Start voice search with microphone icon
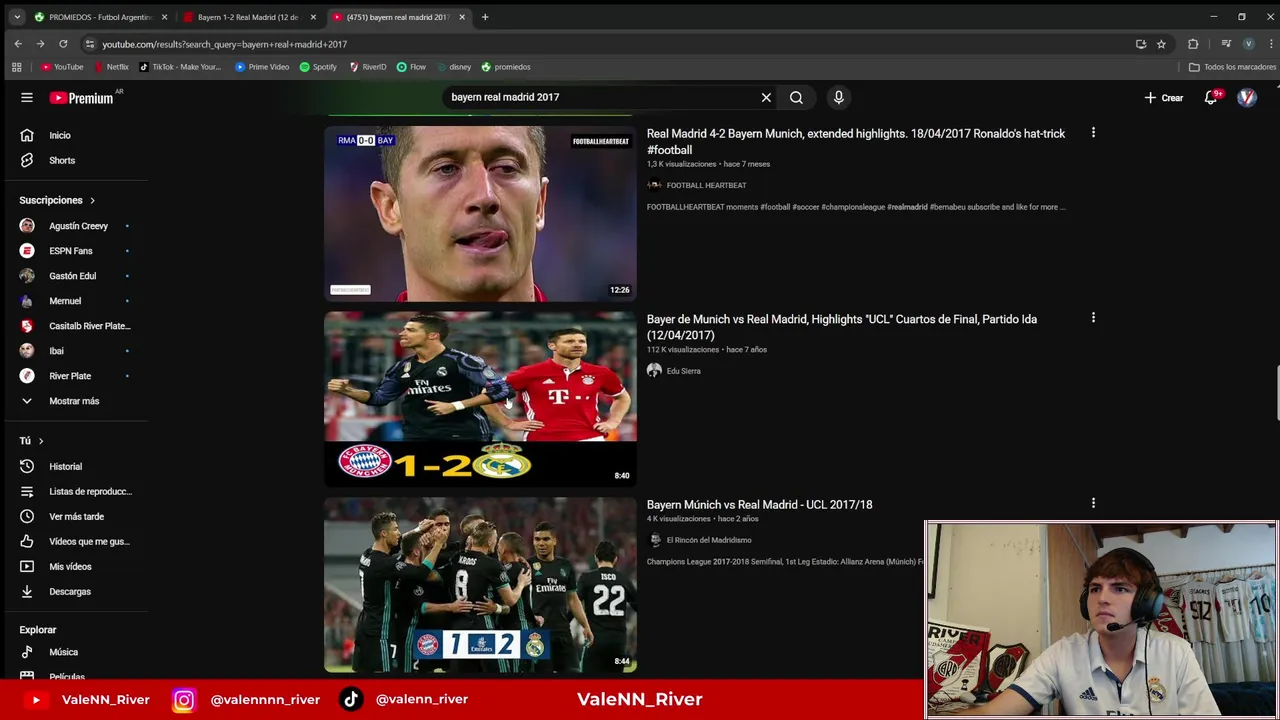This screenshot has height=720, width=1280. 838,97
